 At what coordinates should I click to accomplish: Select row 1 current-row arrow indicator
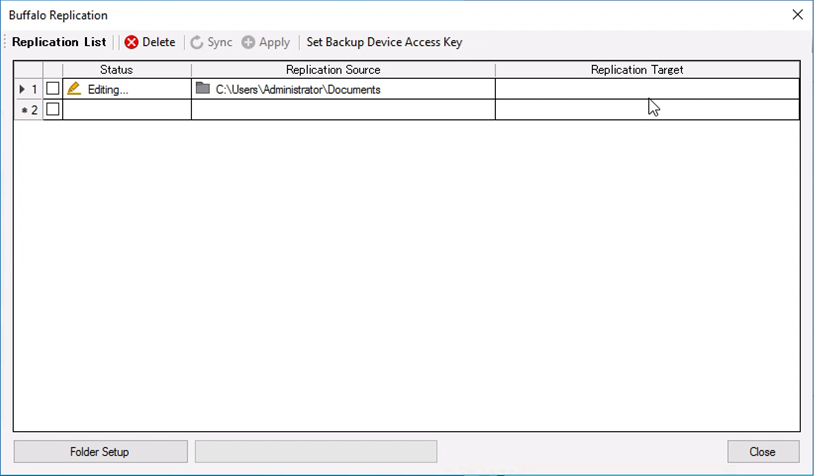coord(23,89)
